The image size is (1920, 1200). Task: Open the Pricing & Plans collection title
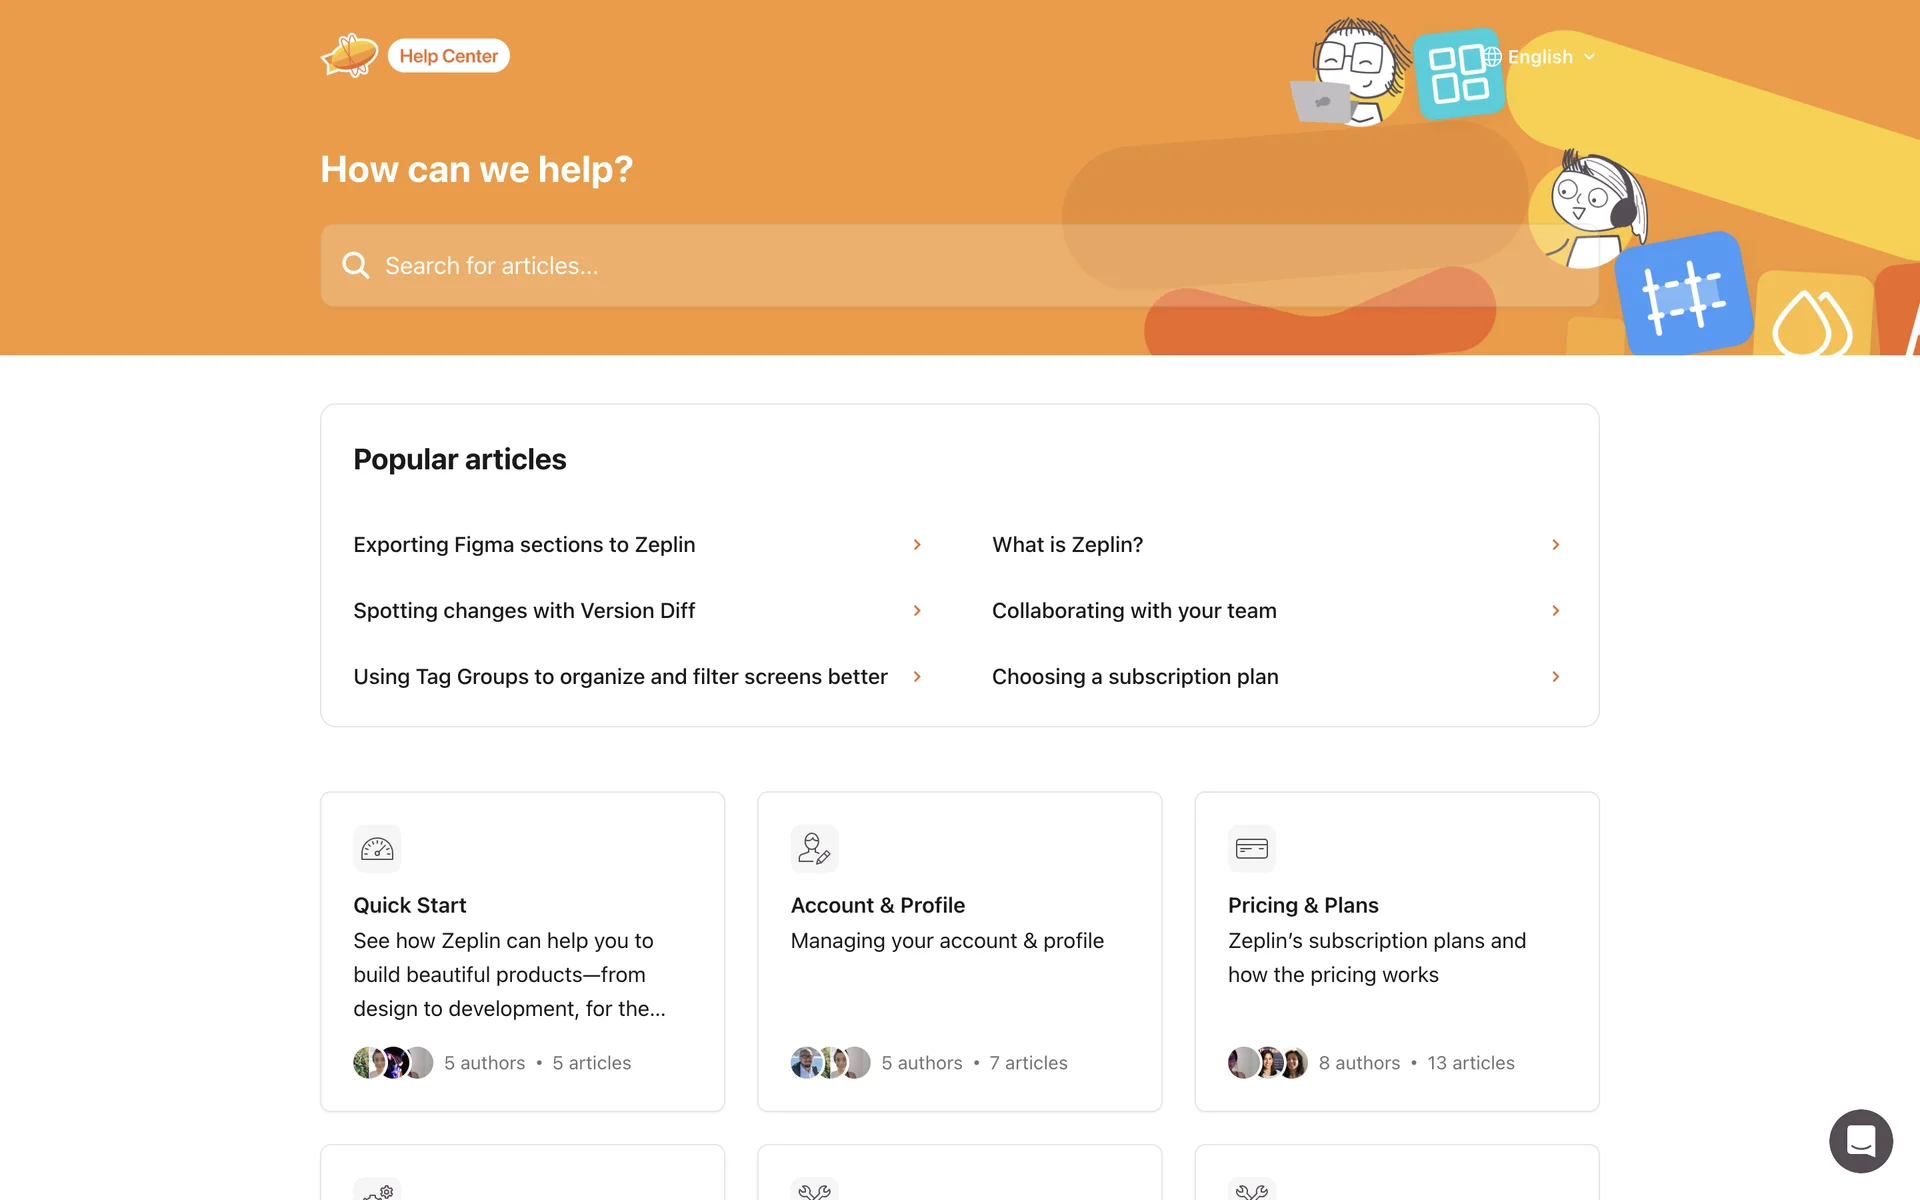[1303, 905]
